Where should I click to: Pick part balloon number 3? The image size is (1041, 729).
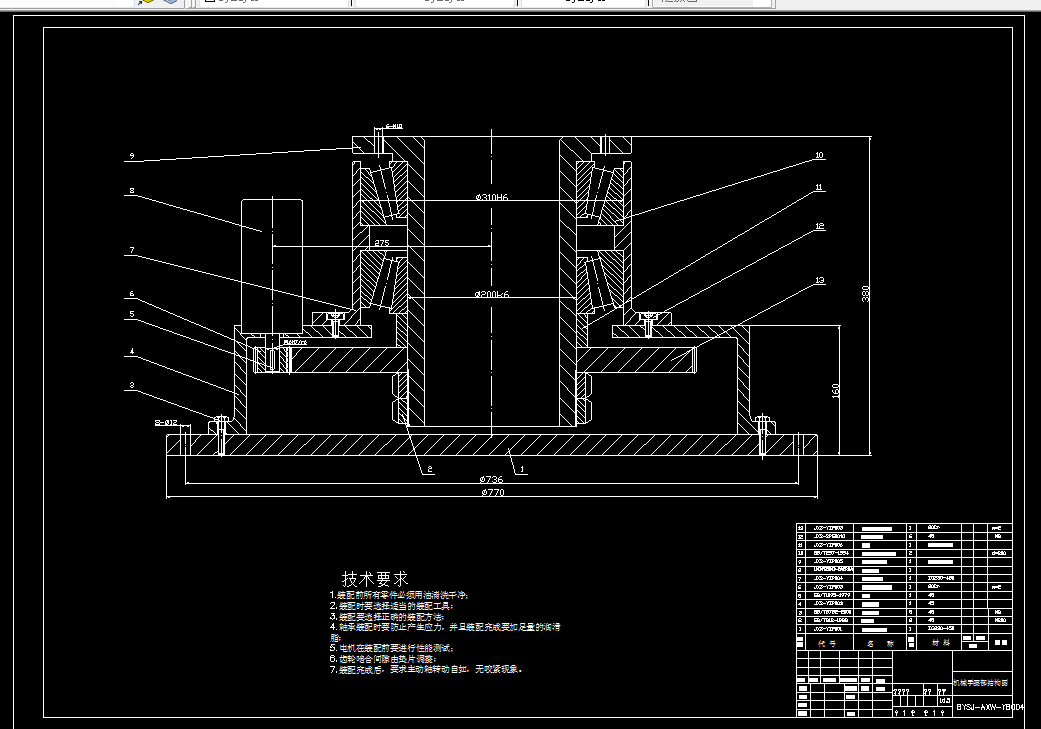[x=131, y=385]
